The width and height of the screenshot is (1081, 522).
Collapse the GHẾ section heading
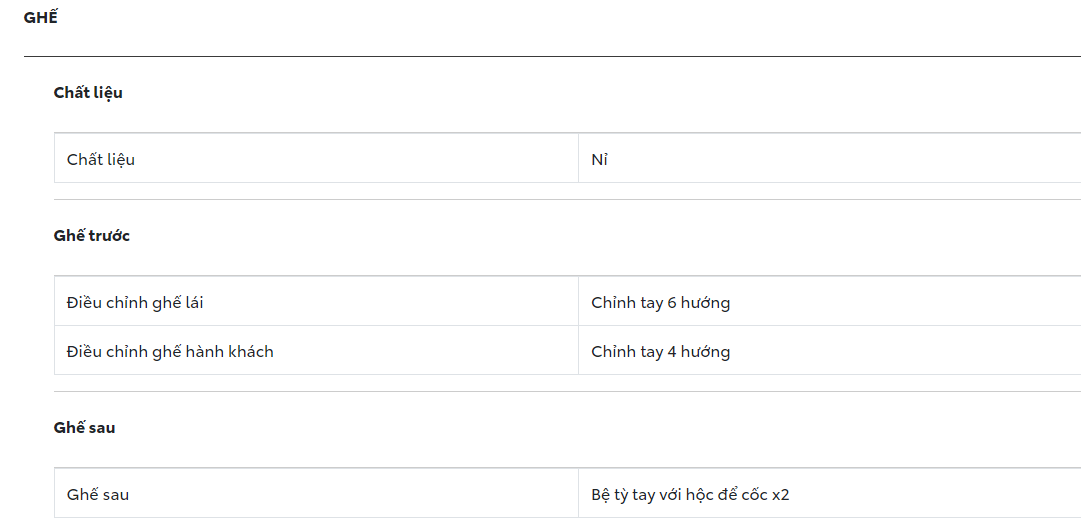tap(40, 18)
